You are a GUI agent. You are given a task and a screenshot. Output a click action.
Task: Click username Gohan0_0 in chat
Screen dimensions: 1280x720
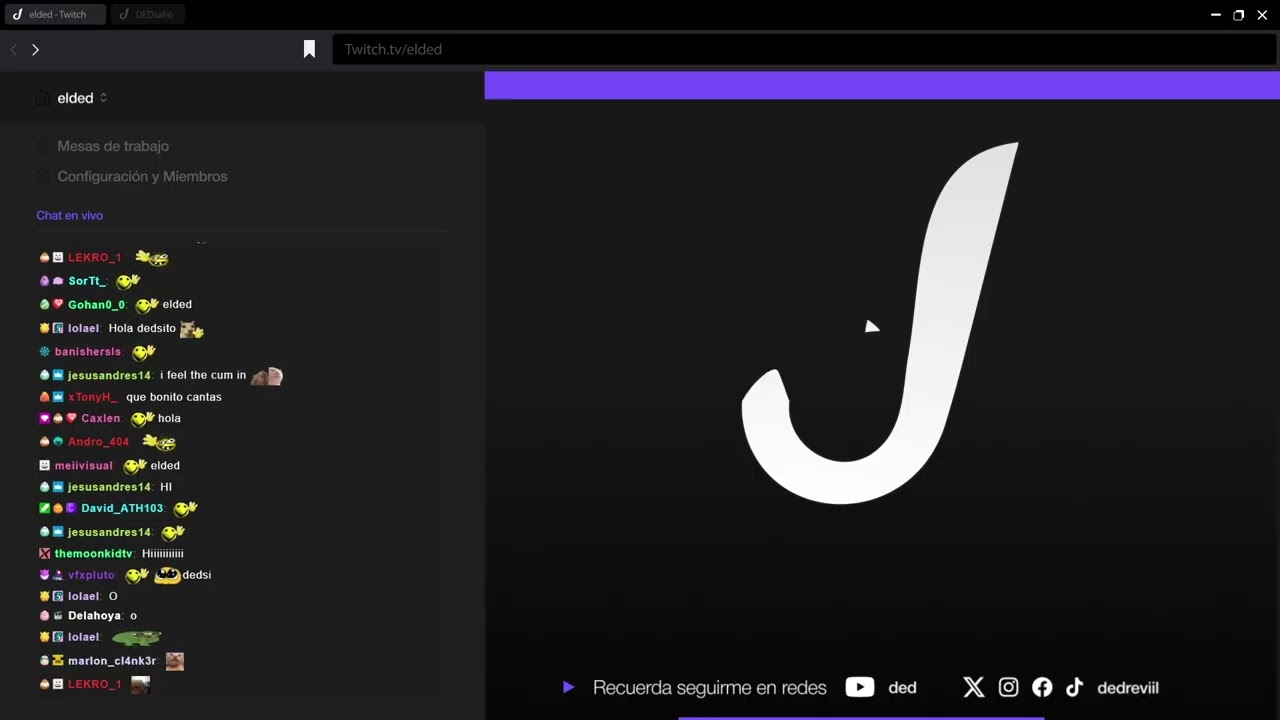[96, 305]
